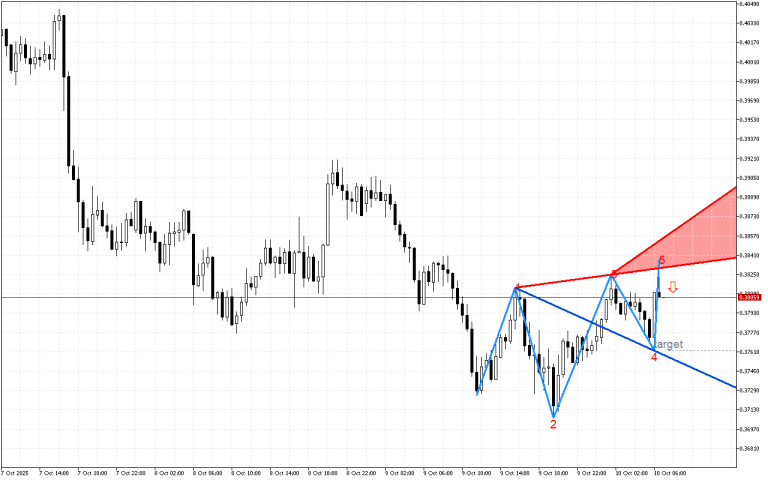Click the red down arrow signal icon
This screenshot has height=480, width=768.
click(673, 288)
